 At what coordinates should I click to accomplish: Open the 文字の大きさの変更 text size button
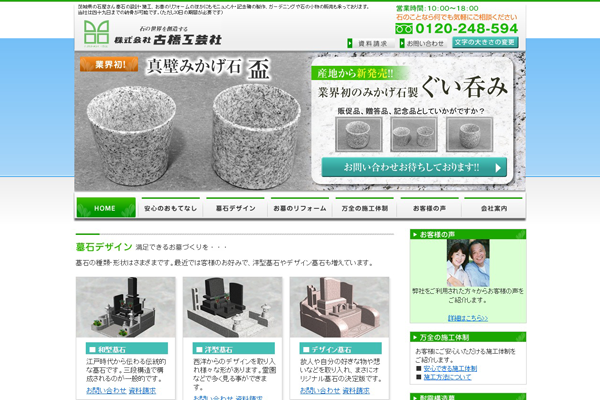click(485, 43)
